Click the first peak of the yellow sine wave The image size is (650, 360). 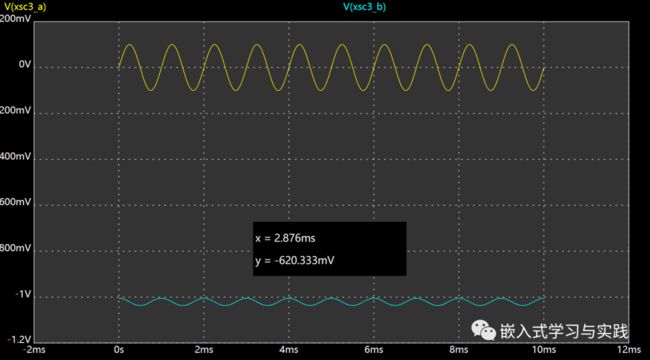point(130,44)
